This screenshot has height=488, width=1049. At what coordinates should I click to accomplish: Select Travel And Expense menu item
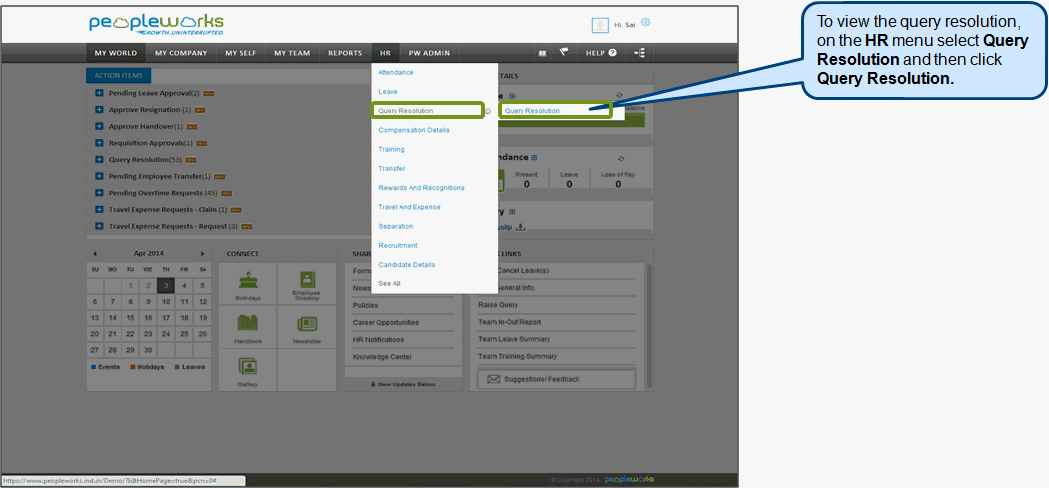click(409, 207)
